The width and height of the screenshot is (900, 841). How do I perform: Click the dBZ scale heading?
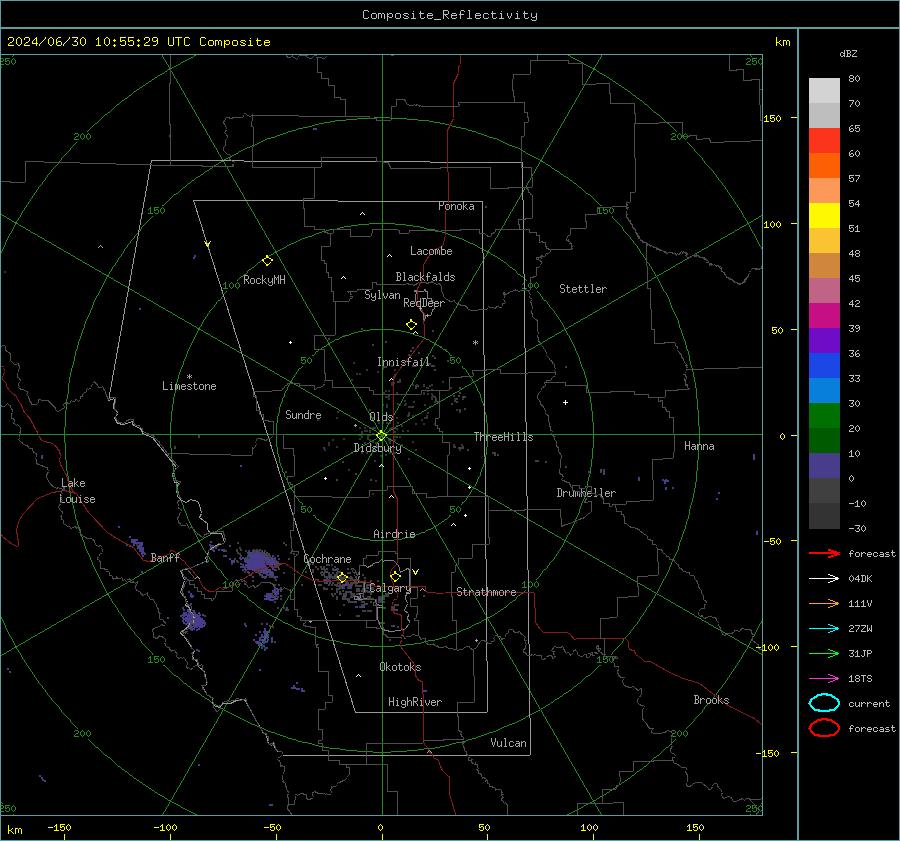[x=848, y=53]
